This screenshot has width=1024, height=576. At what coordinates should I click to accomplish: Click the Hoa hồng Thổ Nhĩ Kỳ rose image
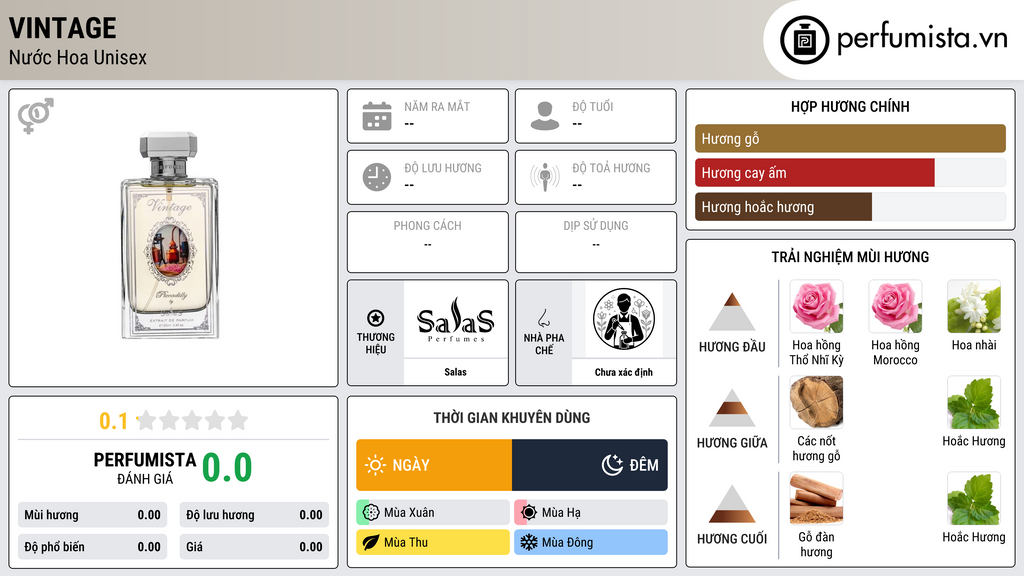coord(816,307)
